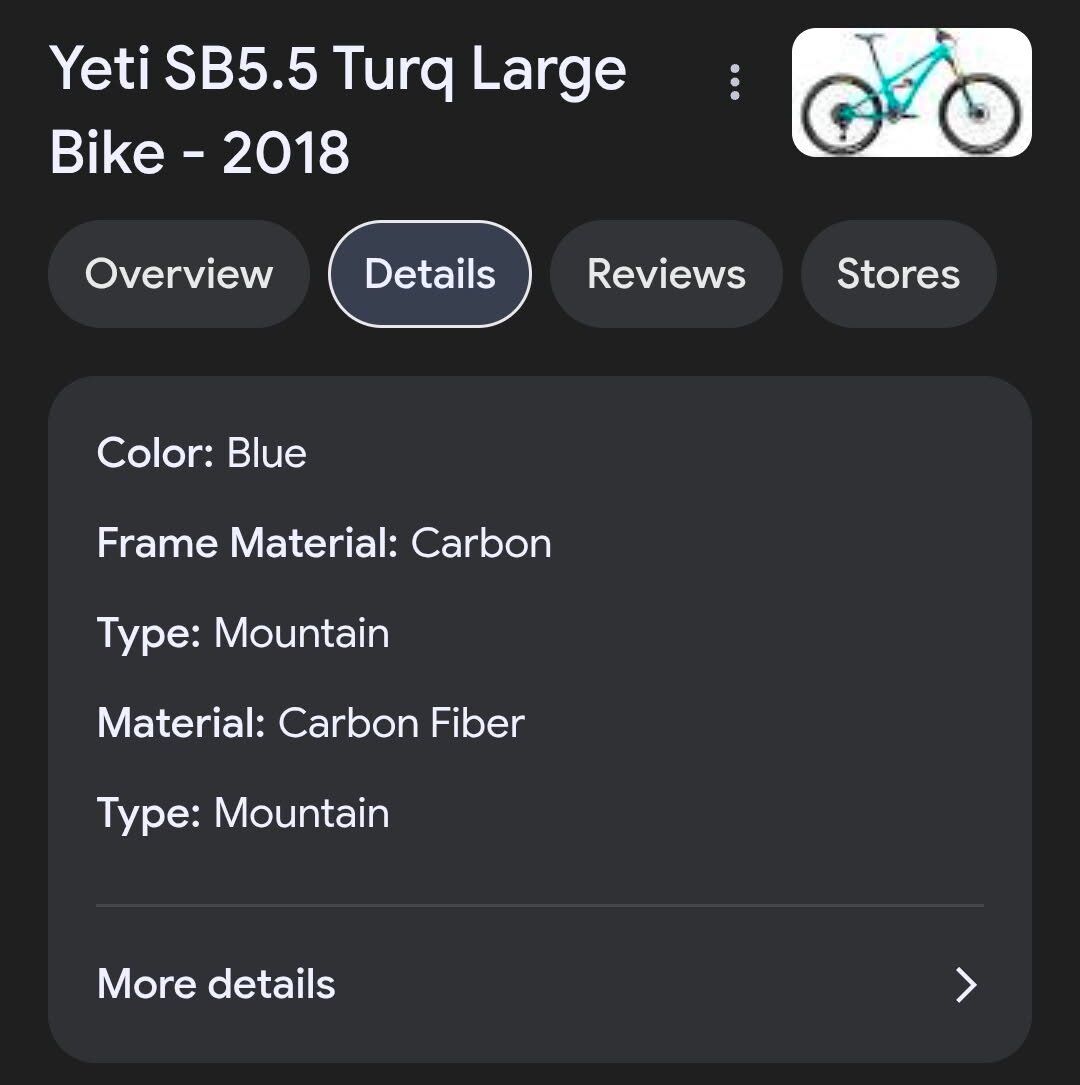
Task: Open the Reviews tab
Action: 666,274
